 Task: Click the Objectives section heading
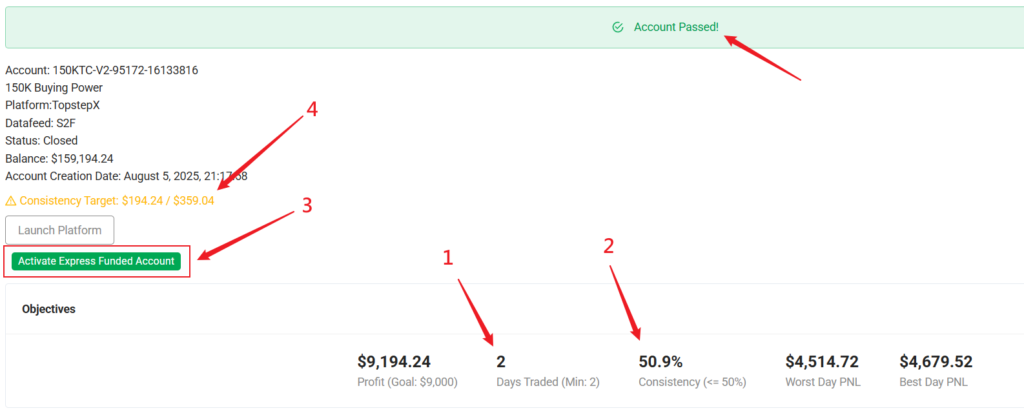49,309
